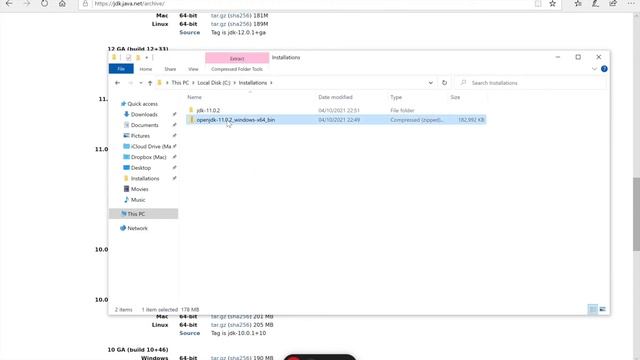Add page to favorites with star
The image size is (640, 360).
tap(553, 4)
